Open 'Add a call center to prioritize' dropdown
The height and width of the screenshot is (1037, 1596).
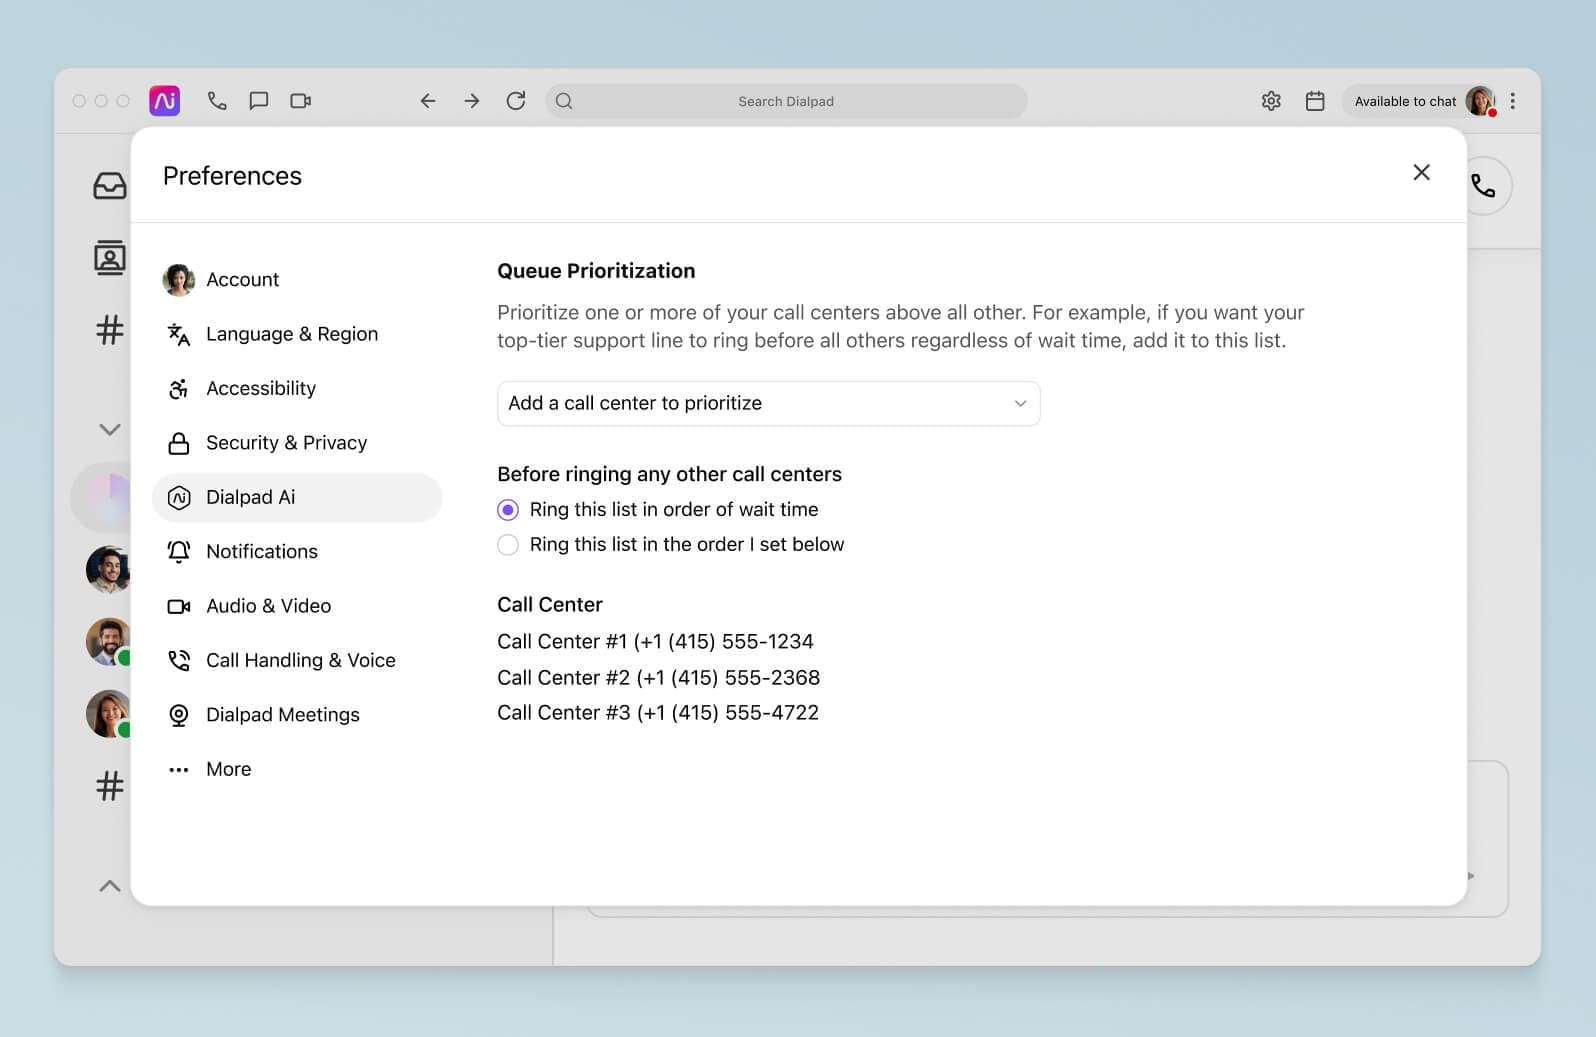(x=768, y=404)
